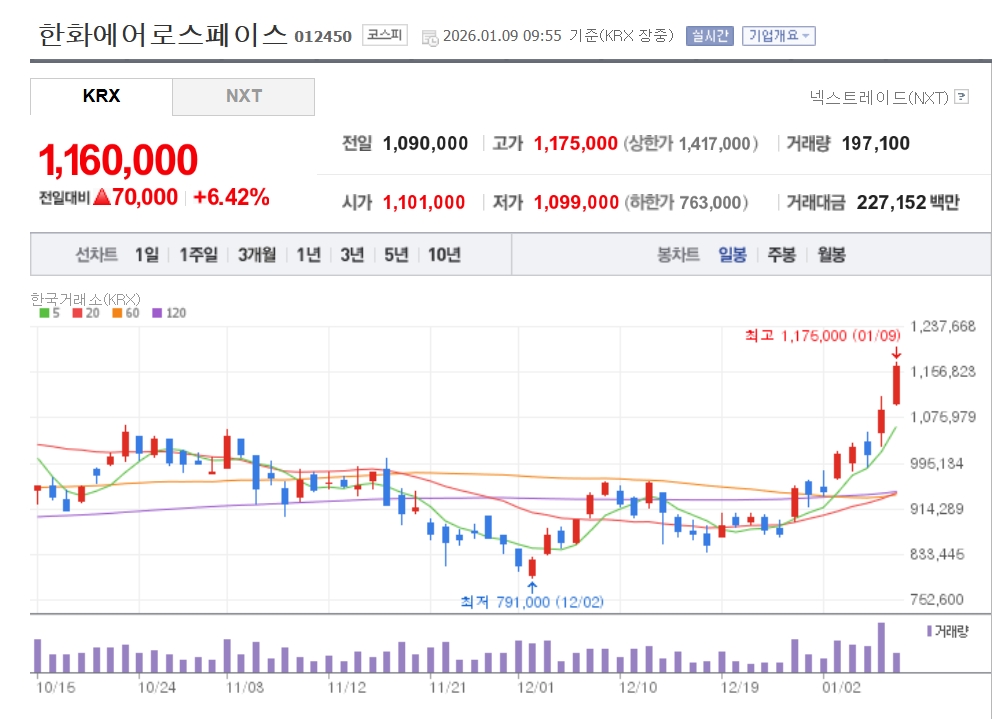The image size is (992, 719).
Task: Click the orange 60-day moving average swatch
Action: click(x=117, y=313)
